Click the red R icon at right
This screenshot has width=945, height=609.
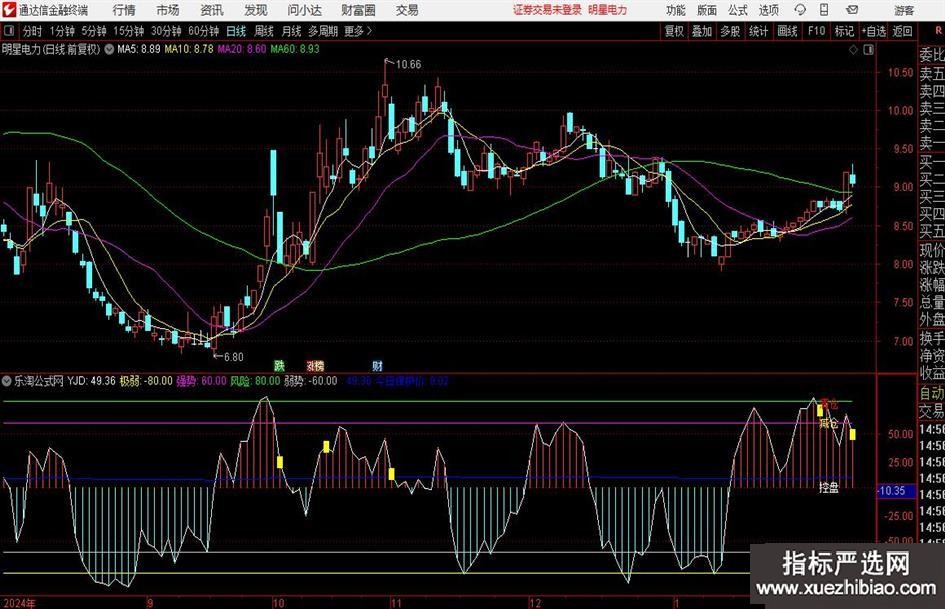click(938, 30)
